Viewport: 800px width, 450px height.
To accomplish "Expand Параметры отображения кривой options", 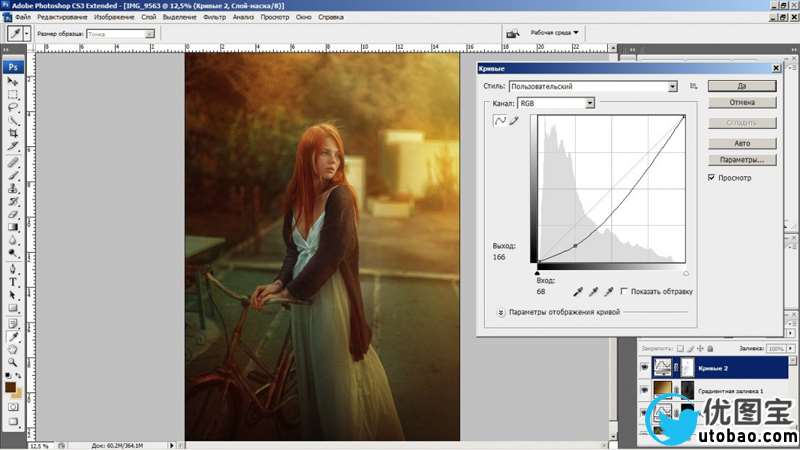I will [x=501, y=312].
